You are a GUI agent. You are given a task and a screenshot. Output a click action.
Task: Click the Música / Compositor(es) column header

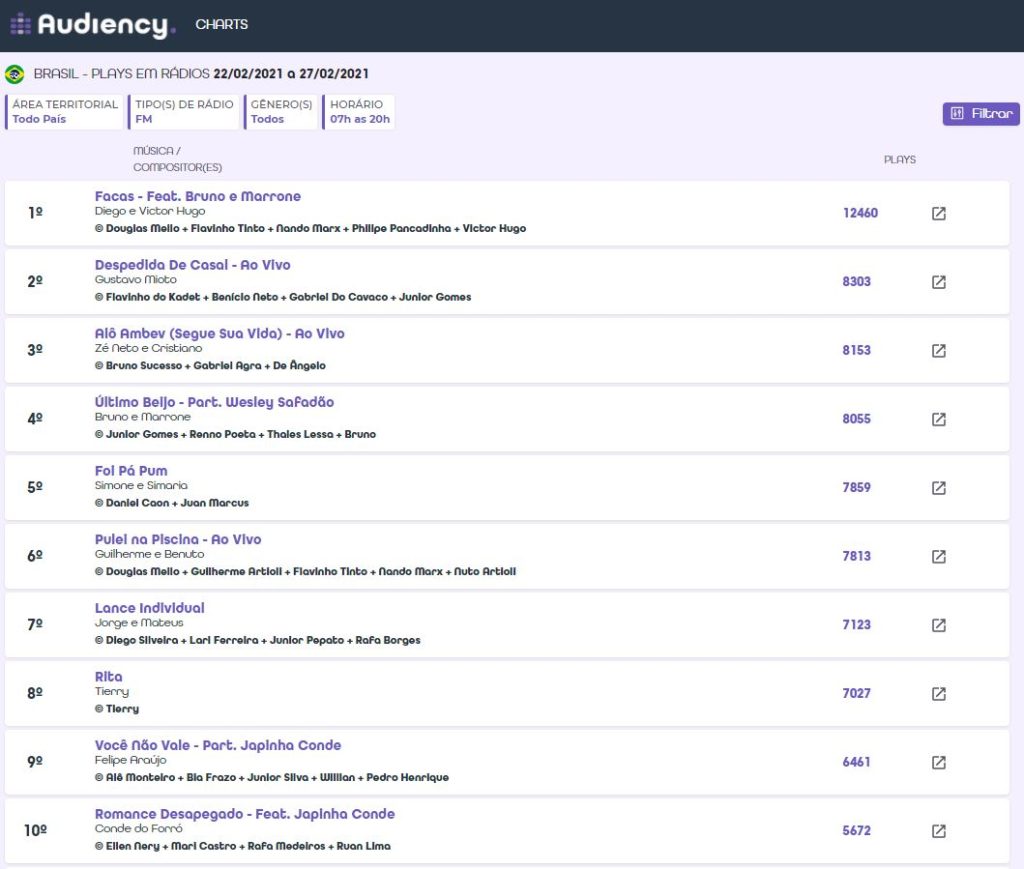click(177, 159)
